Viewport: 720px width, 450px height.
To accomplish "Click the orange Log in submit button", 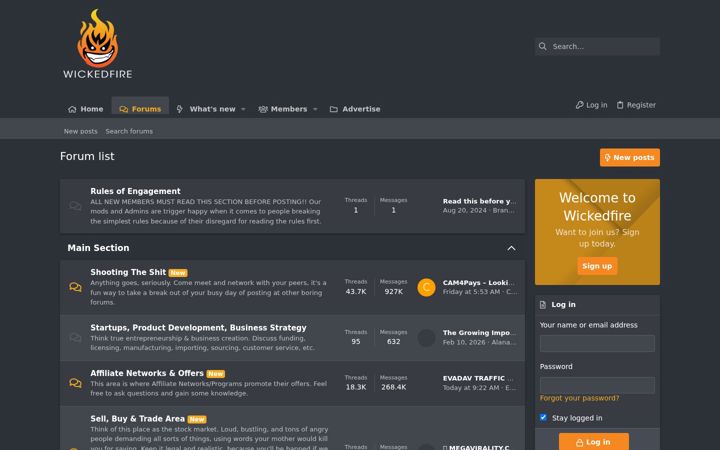I will click(x=594, y=442).
